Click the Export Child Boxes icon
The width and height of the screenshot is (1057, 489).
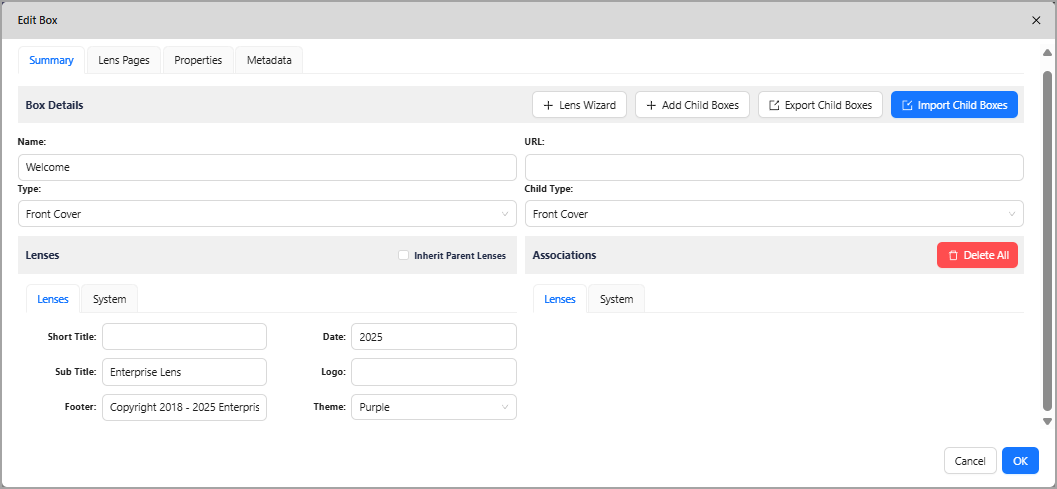pos(774,105)
